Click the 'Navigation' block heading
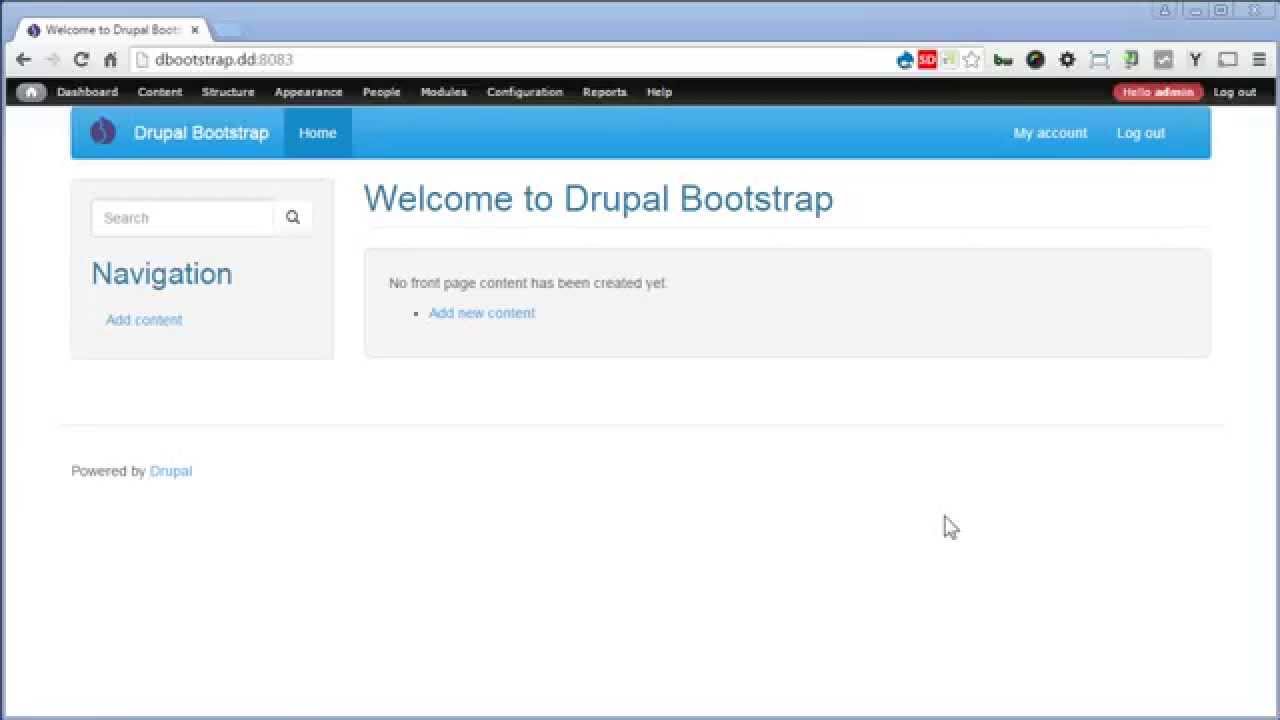Screen dimensions: 1280x720 162,274
